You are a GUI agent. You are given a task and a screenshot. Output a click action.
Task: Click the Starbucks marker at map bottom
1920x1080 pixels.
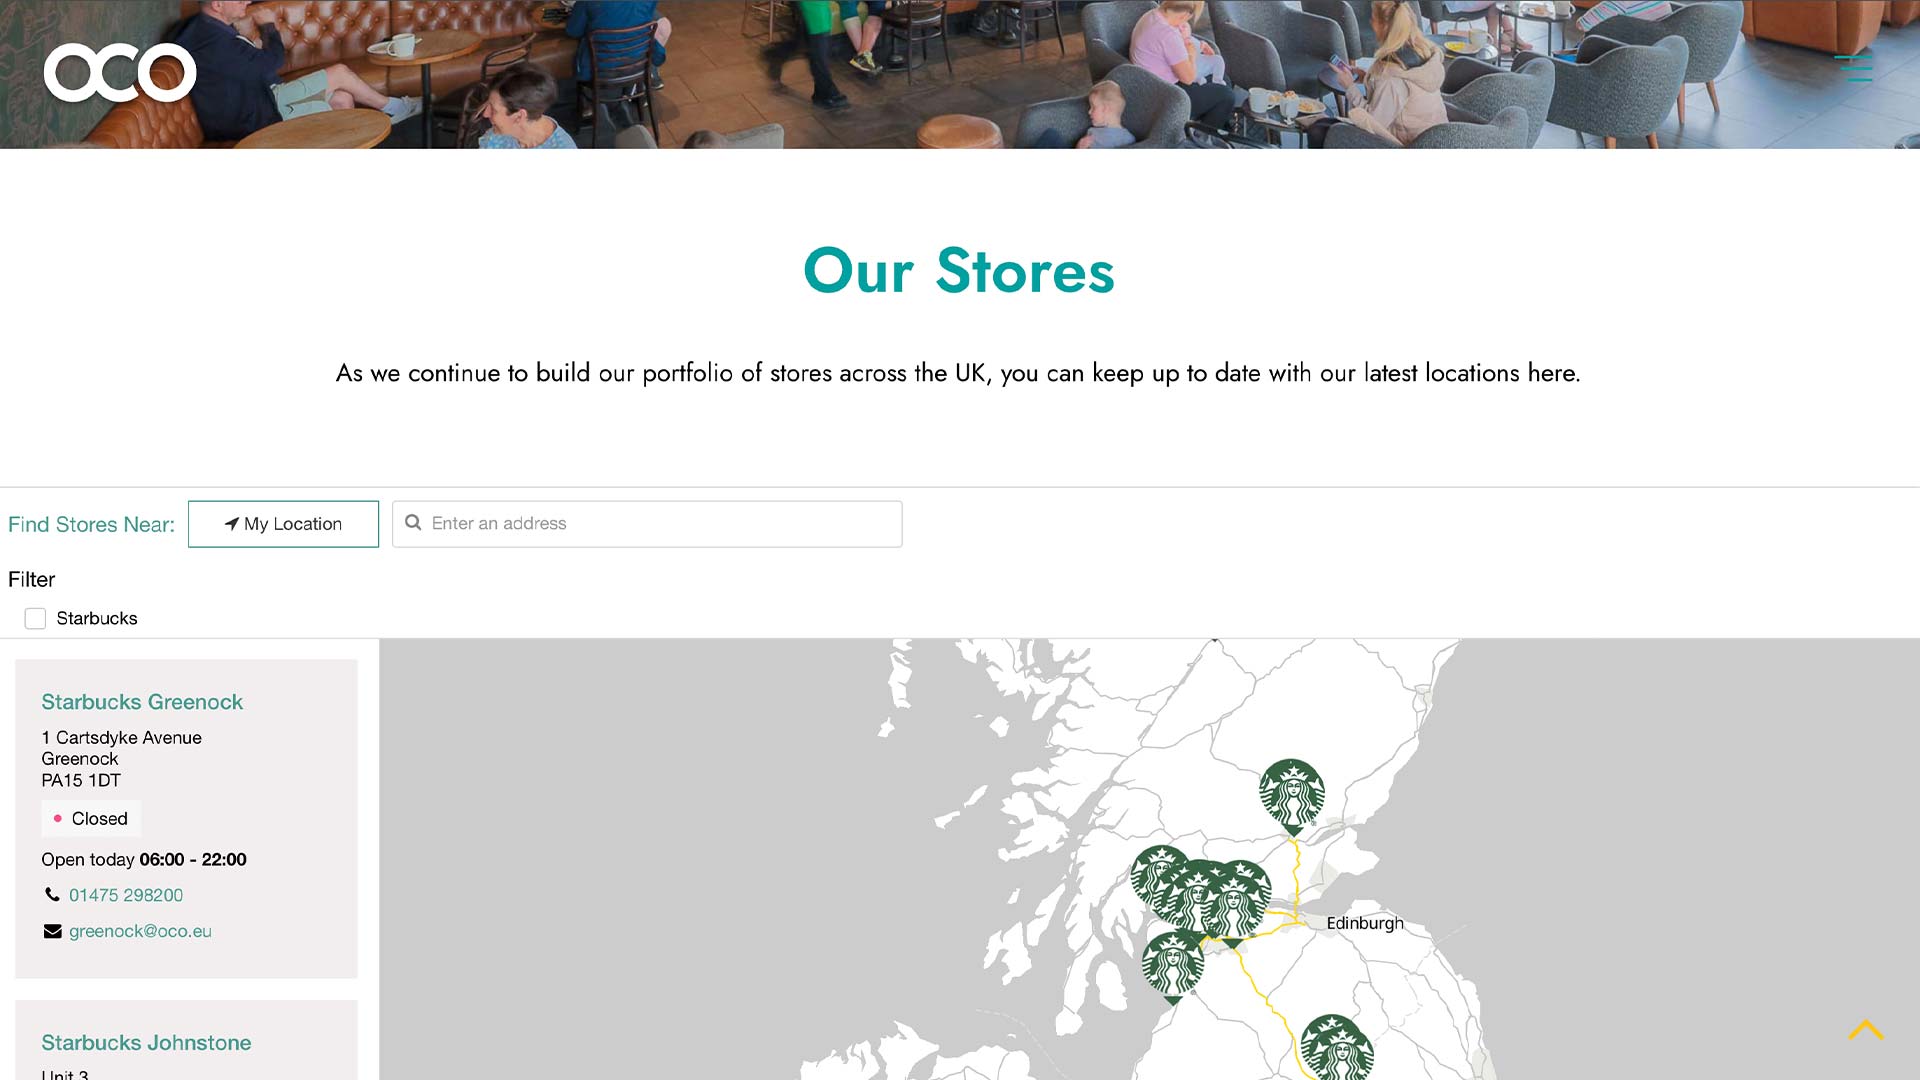1336,1048
